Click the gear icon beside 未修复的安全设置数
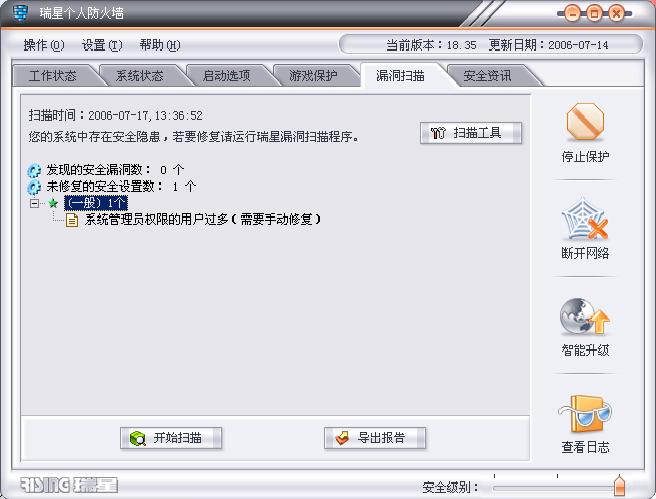Screen dimensions: 656x499 point(34,187)
